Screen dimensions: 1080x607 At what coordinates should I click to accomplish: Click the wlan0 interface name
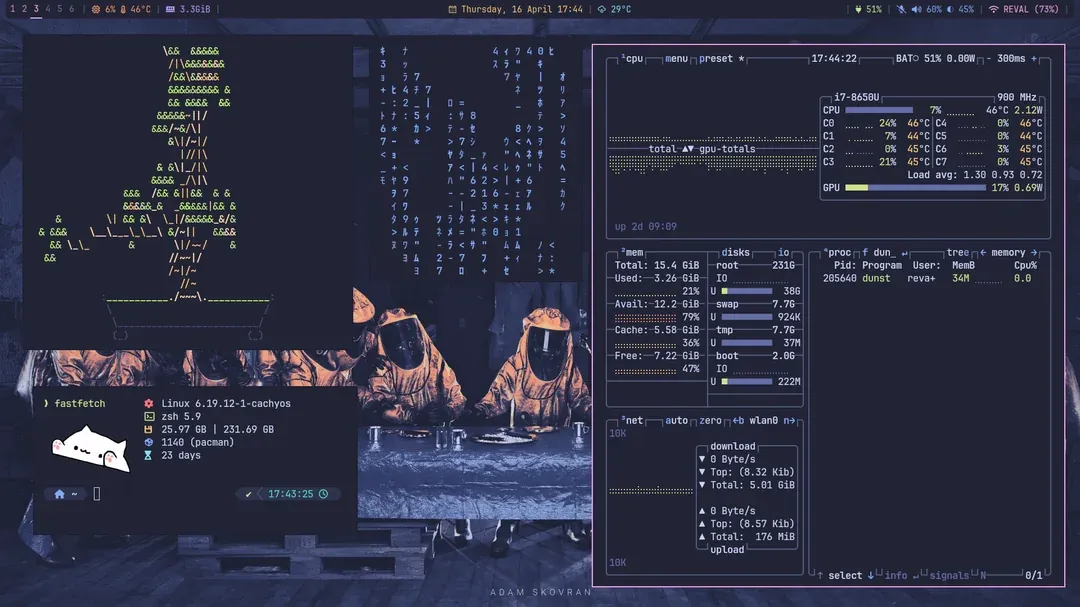pyautogui.click(x=764, y=420)
